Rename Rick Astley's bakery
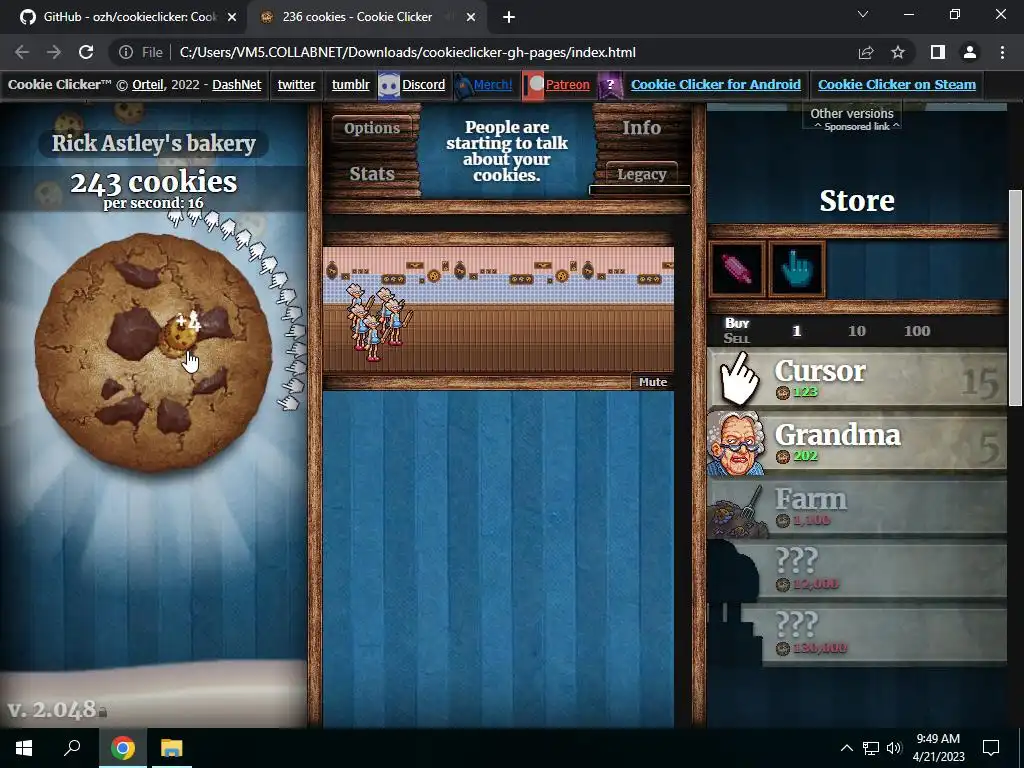This screenshot has height=768, width=1024. click(x=153, y=143)
